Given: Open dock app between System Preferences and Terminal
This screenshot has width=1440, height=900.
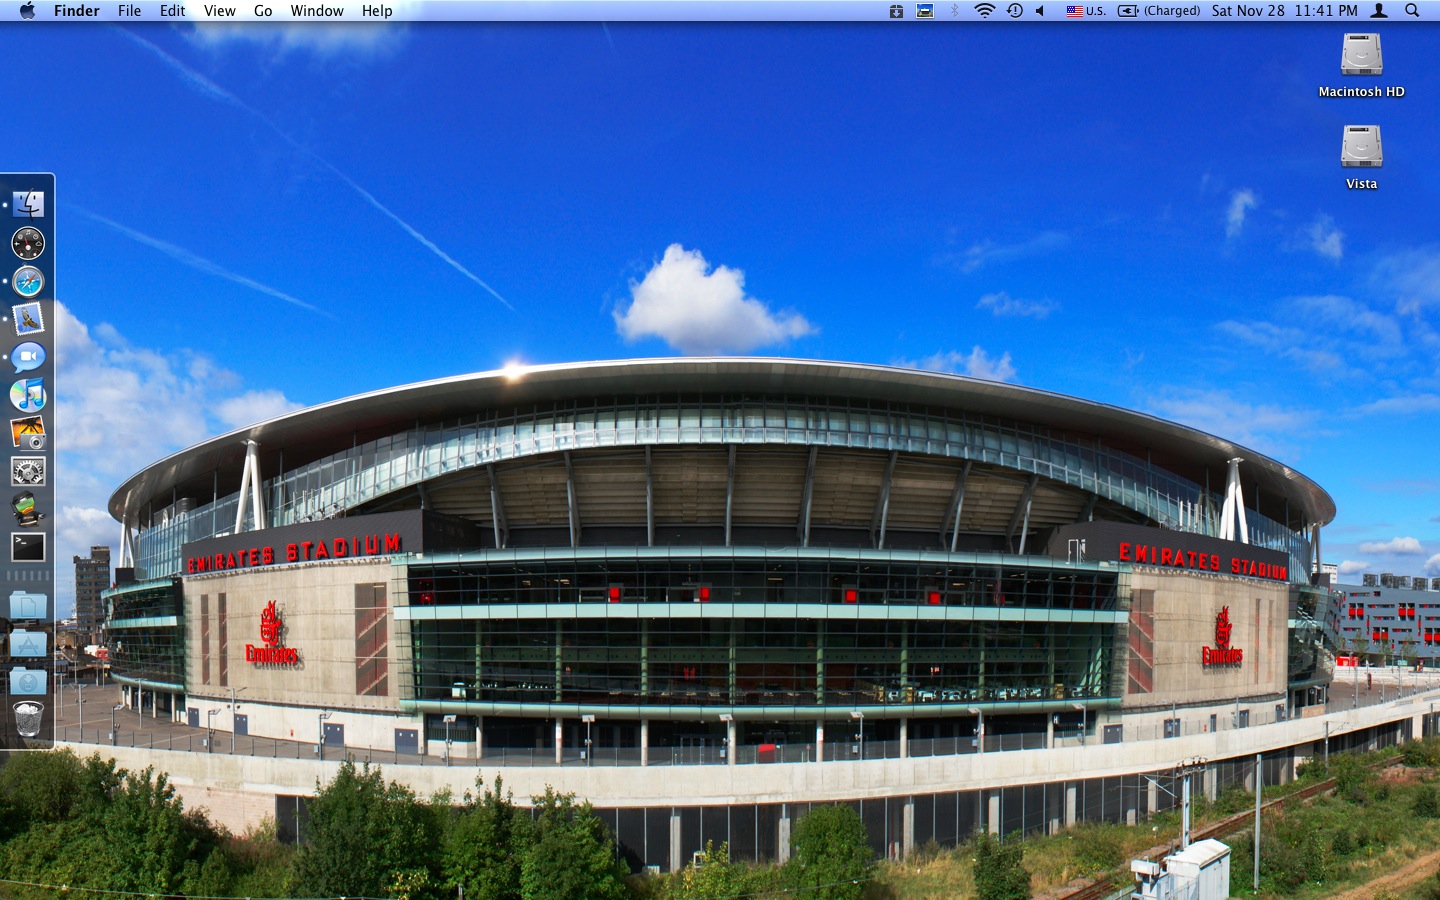Looking at the screenshot, I should tap(28, 509).
